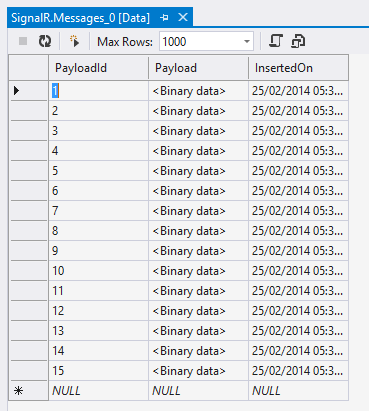The width and height of the screenshot is (369, 411).
Task: Click InsertedOn date cell in row 4
Action: click(298, 151)
